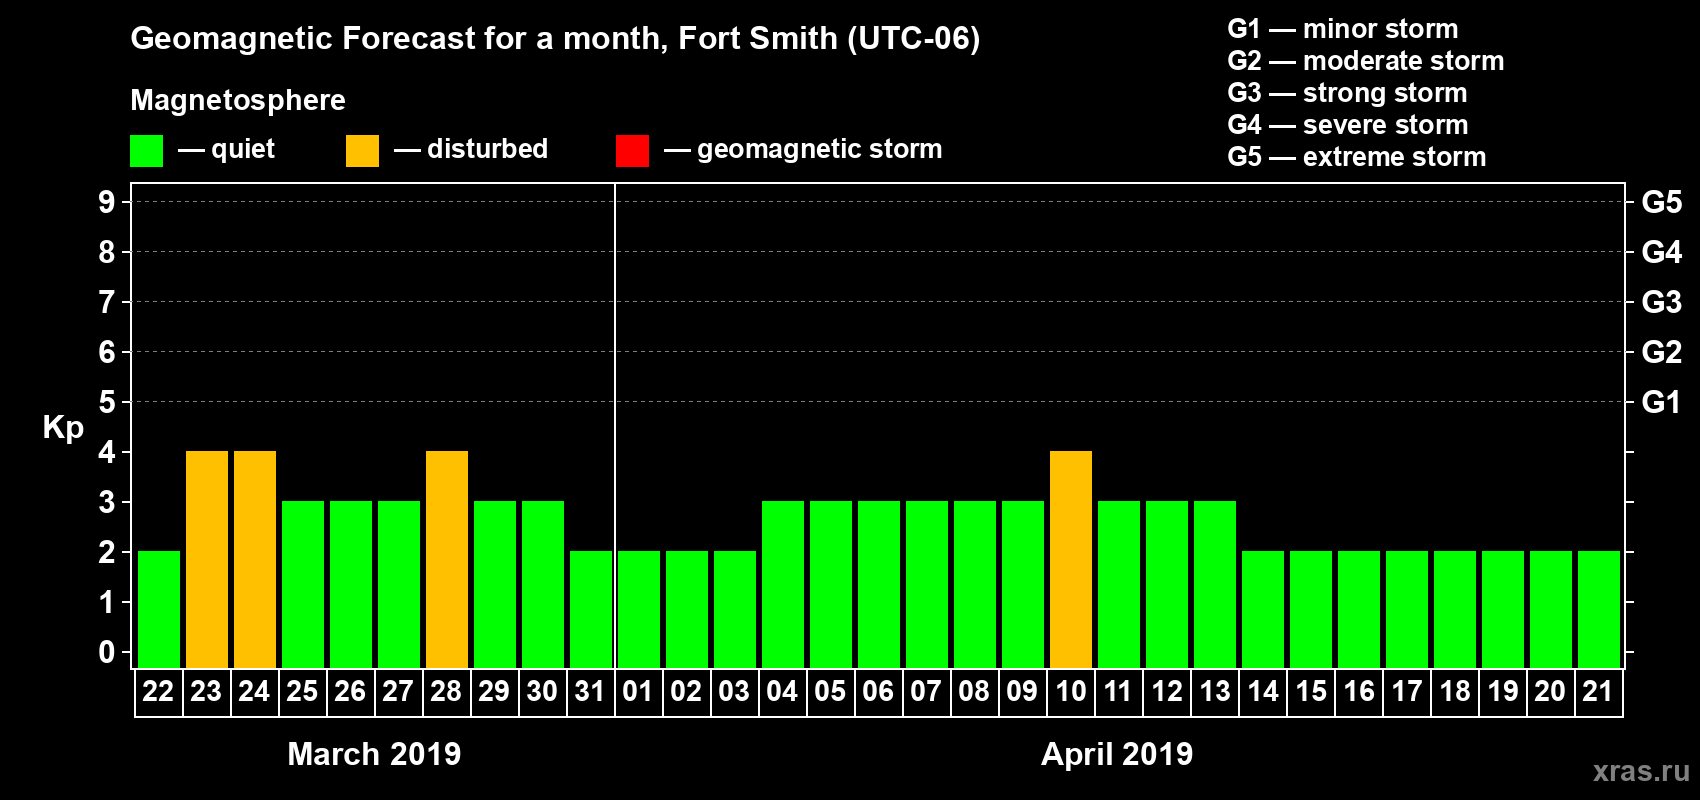
Task: Click the G1 — minor storm legend line
Action: tap(1343, 29)
